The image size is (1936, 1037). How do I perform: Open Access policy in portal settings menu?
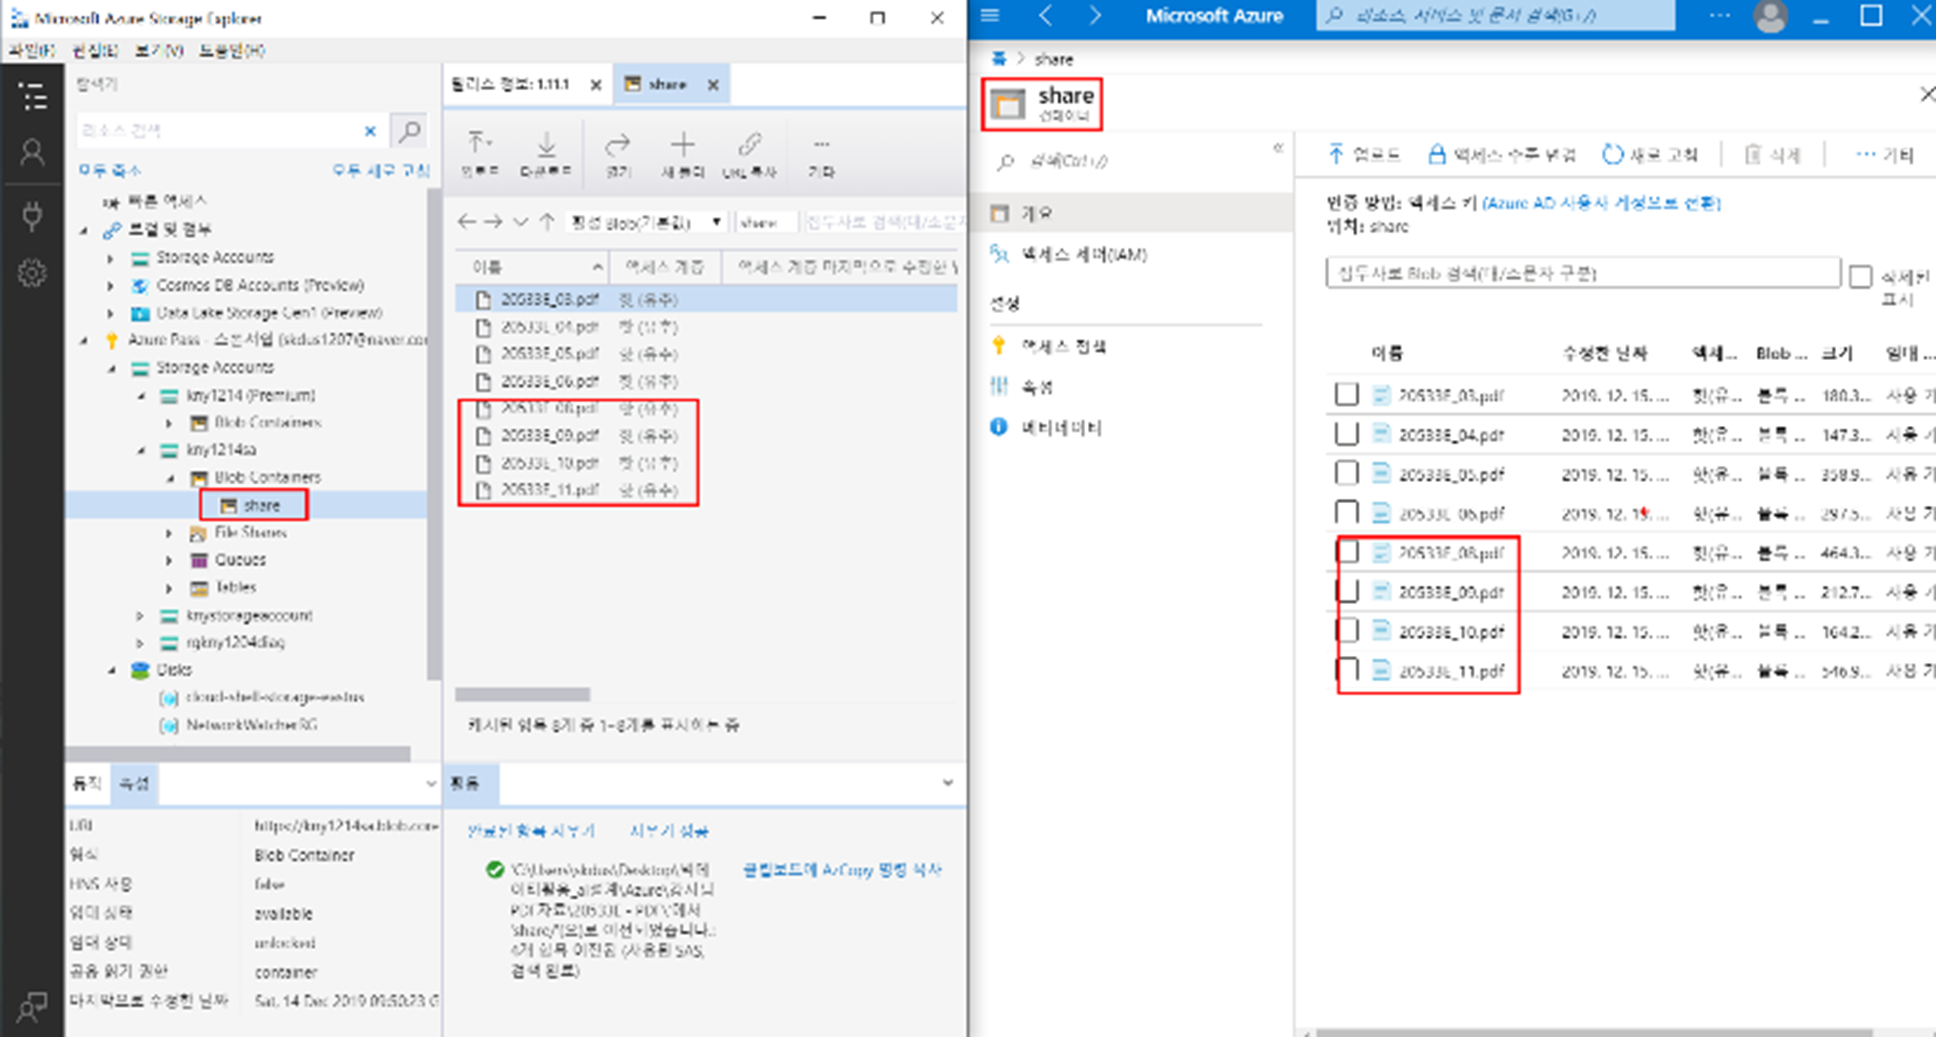pos(1063,346)
